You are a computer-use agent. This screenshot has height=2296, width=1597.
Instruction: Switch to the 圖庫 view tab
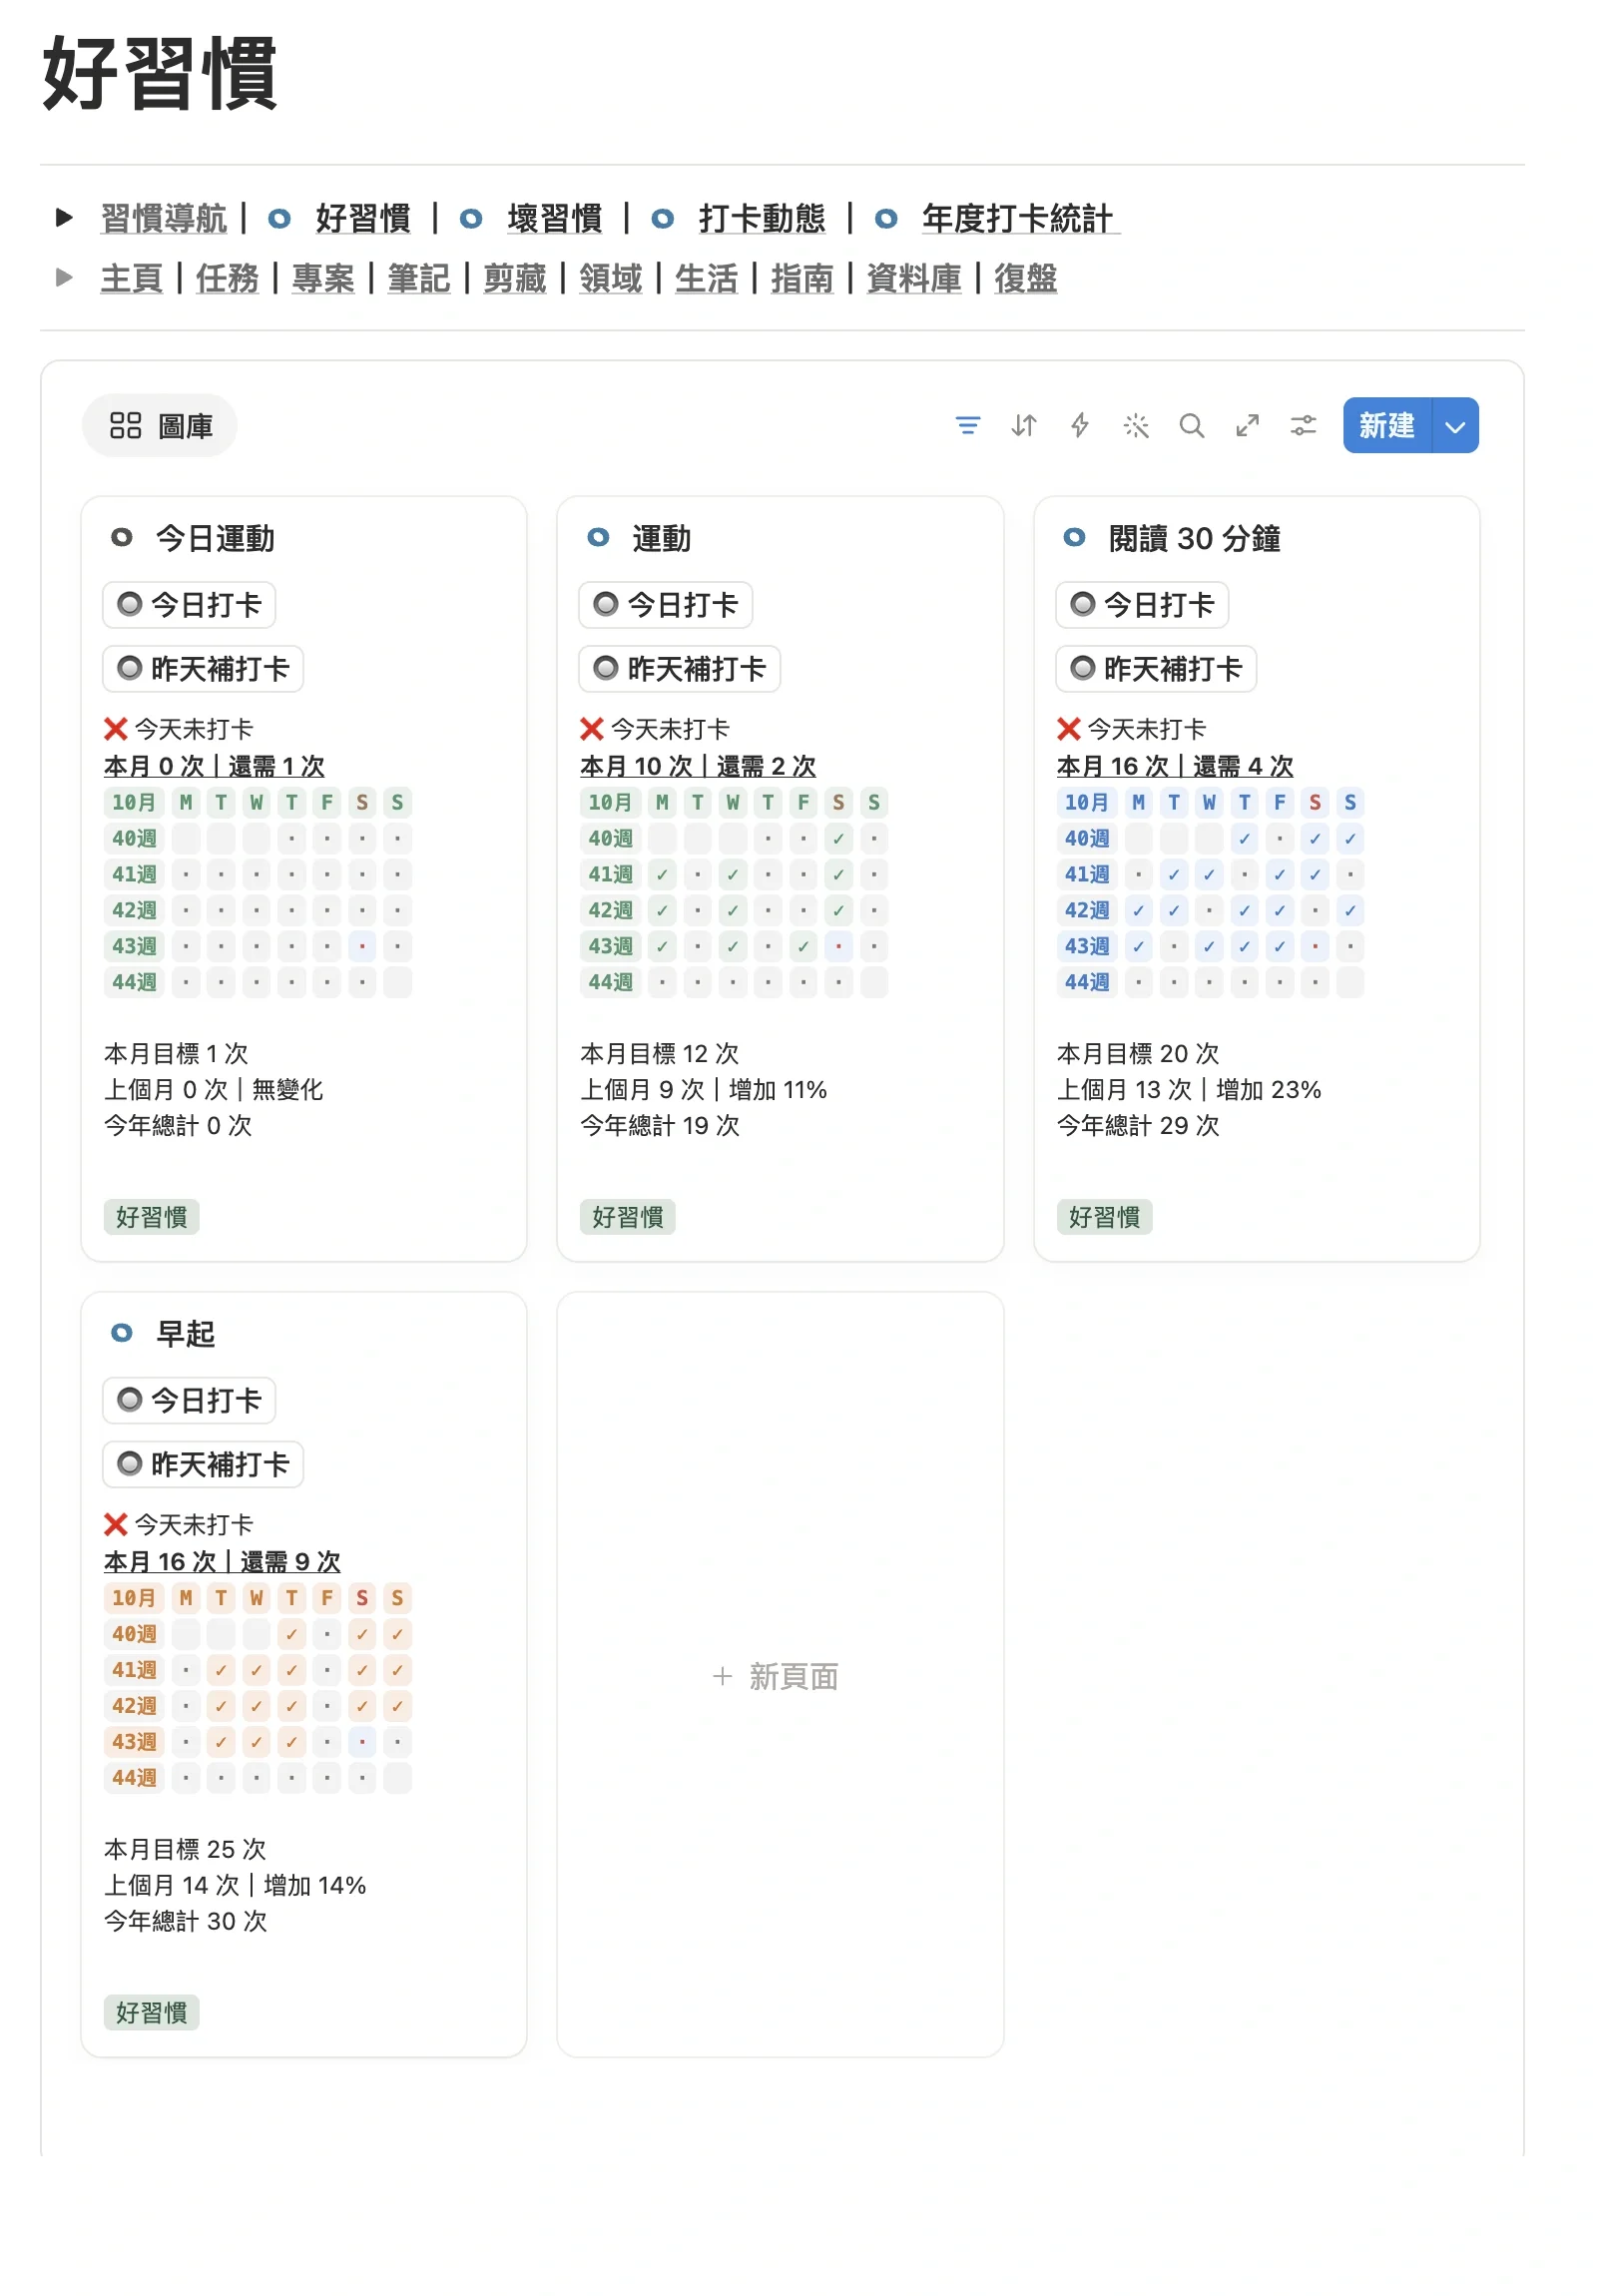pyautogui.click(x=160, y=426)
